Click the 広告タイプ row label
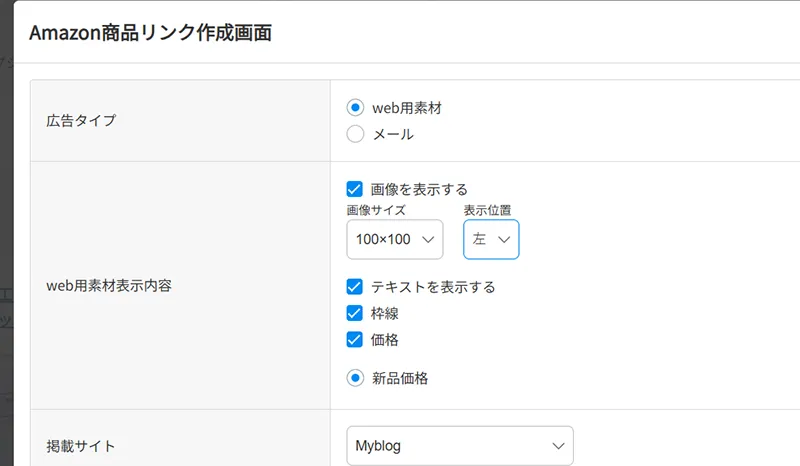 click(81, 121)
